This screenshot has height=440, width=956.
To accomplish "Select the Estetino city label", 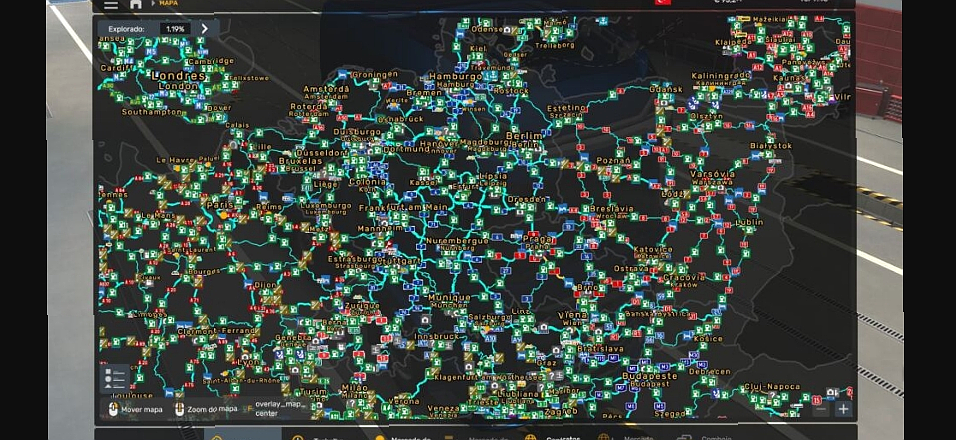I will (566, 108).
